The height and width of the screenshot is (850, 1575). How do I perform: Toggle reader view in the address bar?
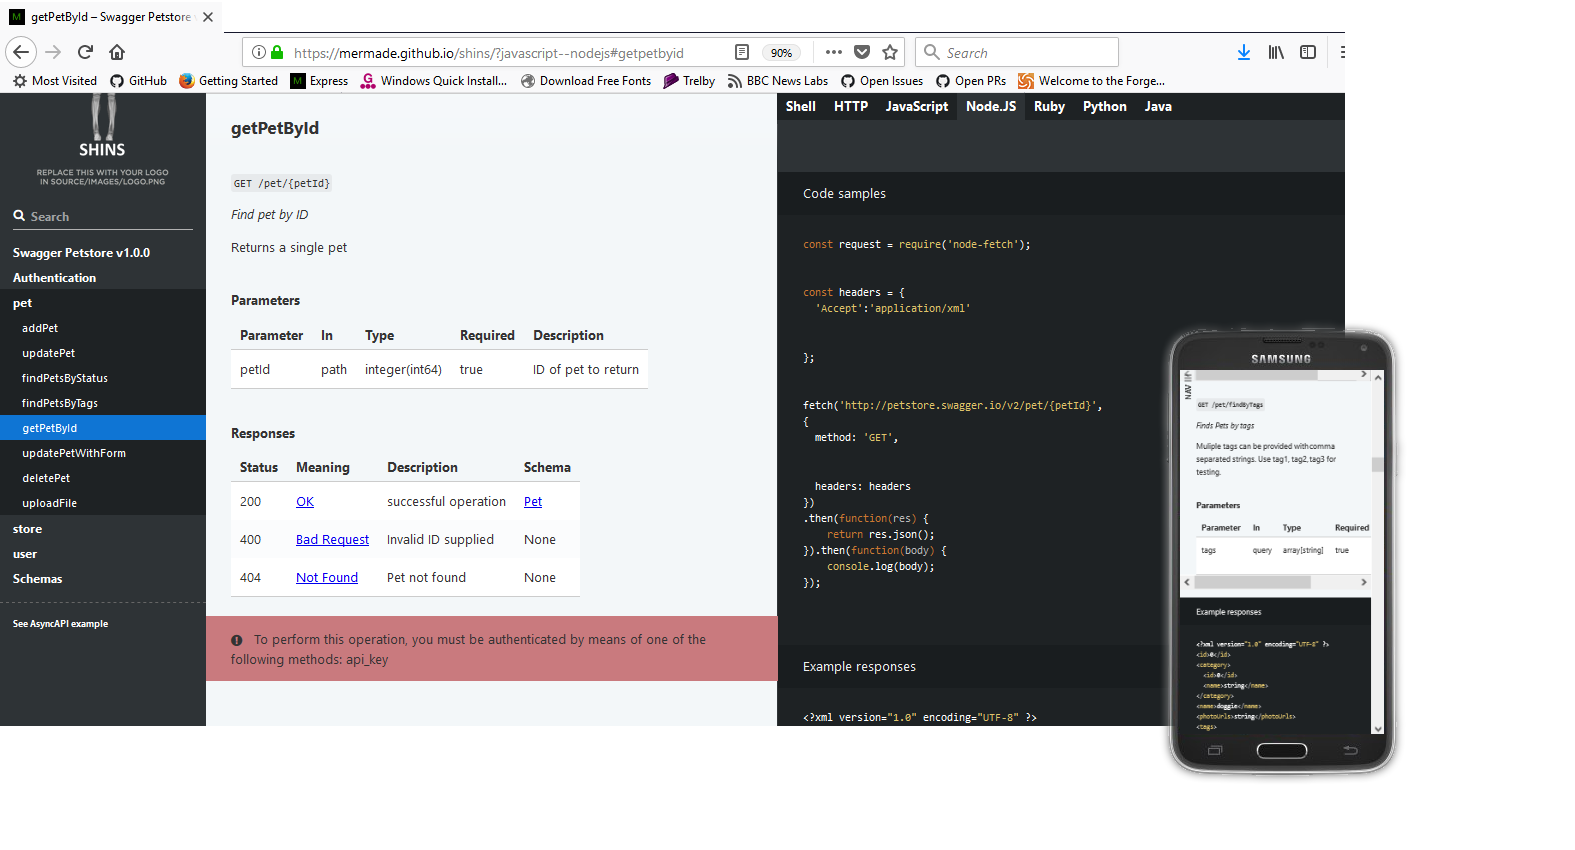click(742, 52)
